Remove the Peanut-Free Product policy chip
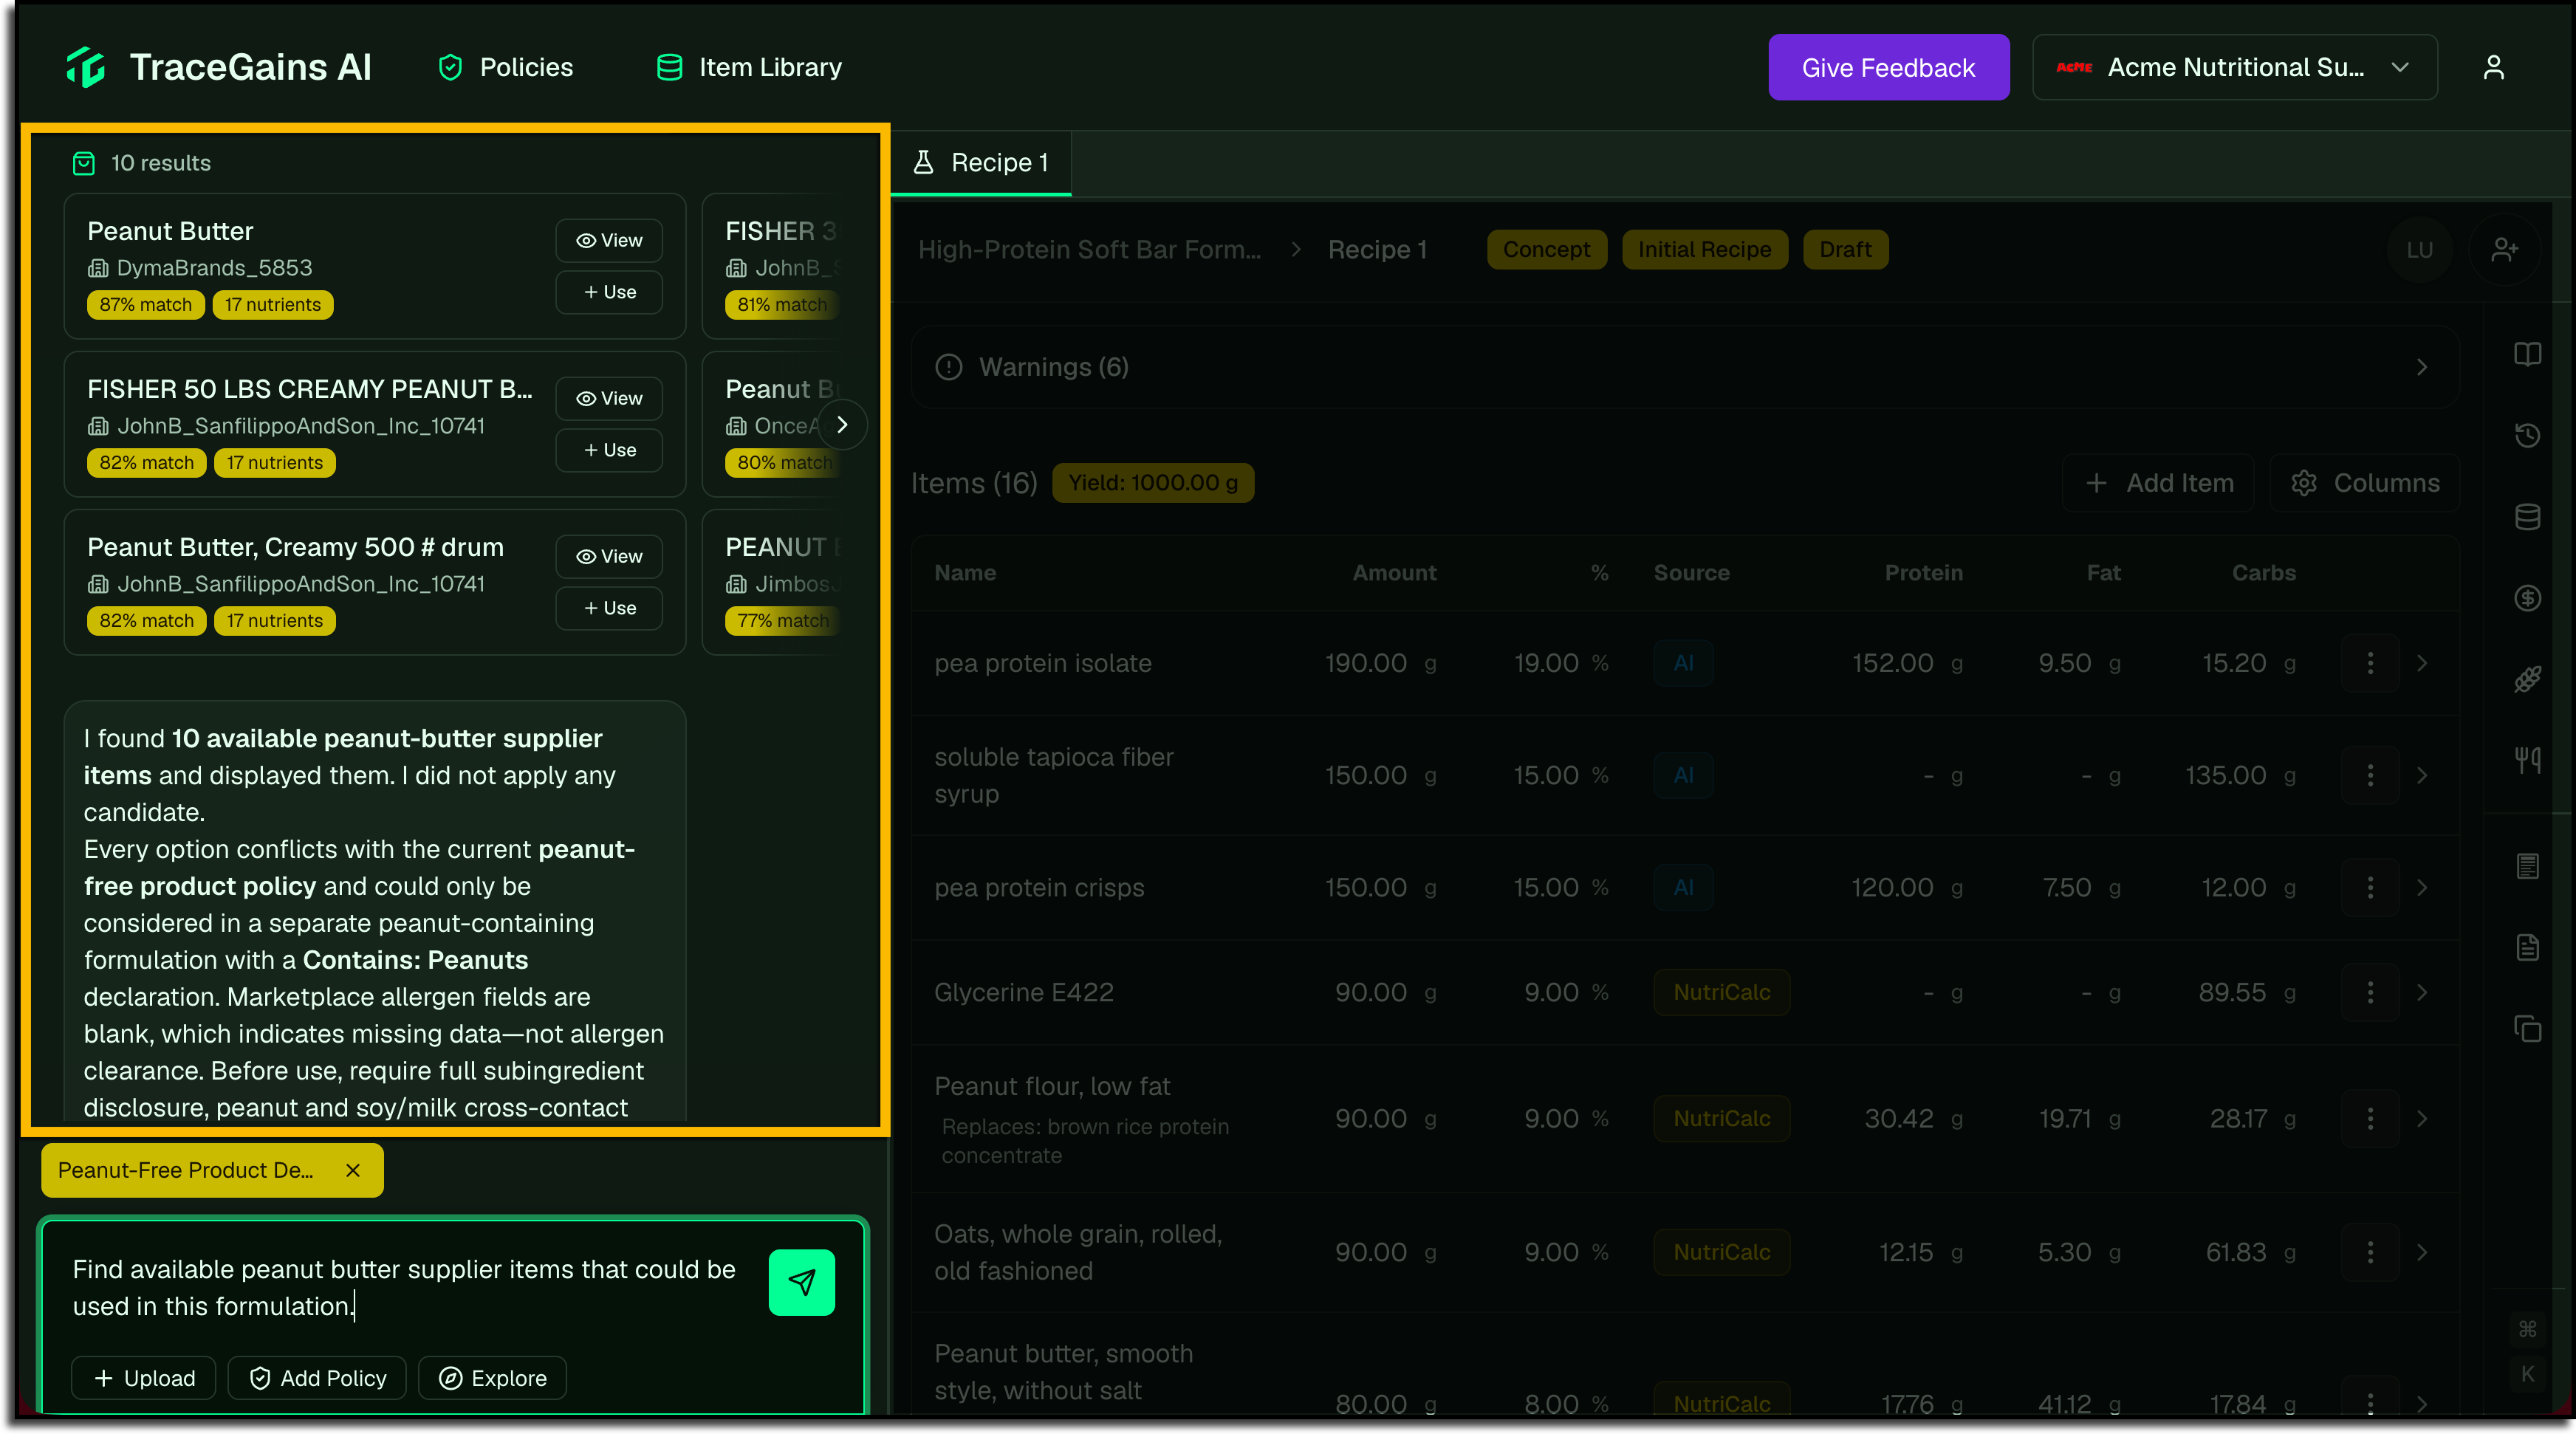This screenshot has height=1434, width=2576. 353,1170
